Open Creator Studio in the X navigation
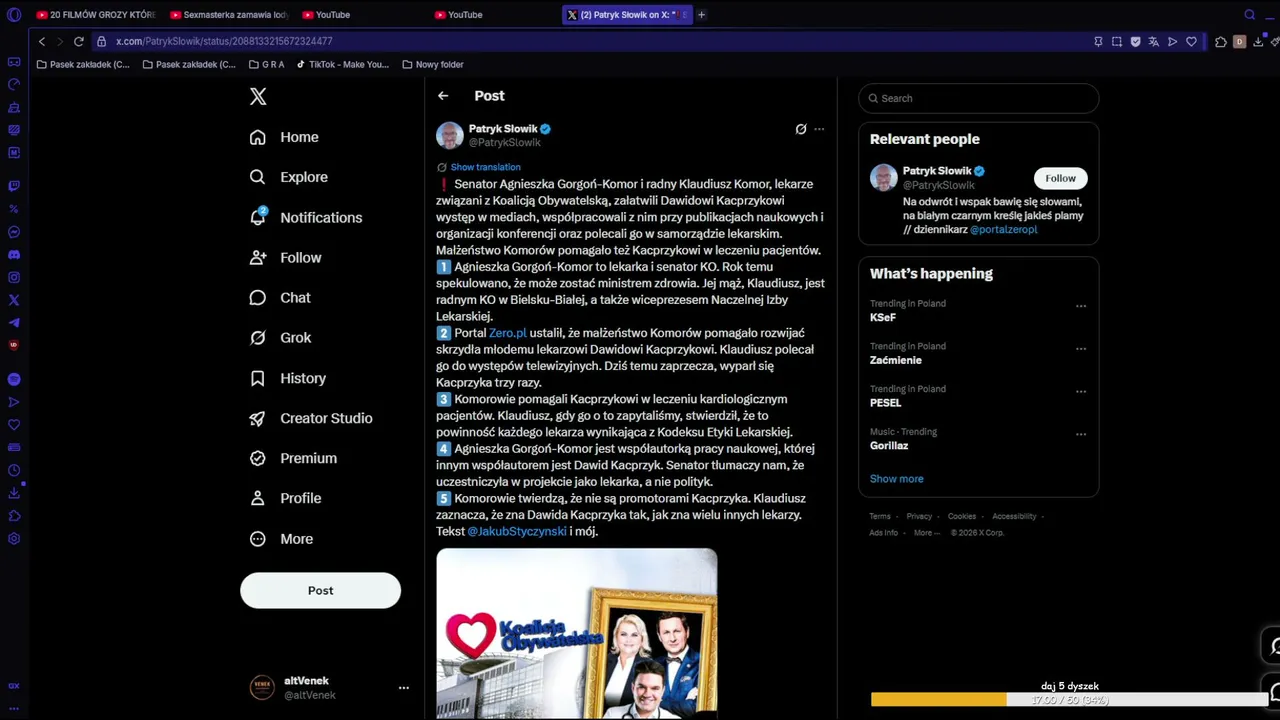This screenshot has height=720, width=1280. click(x=311, y=418)
